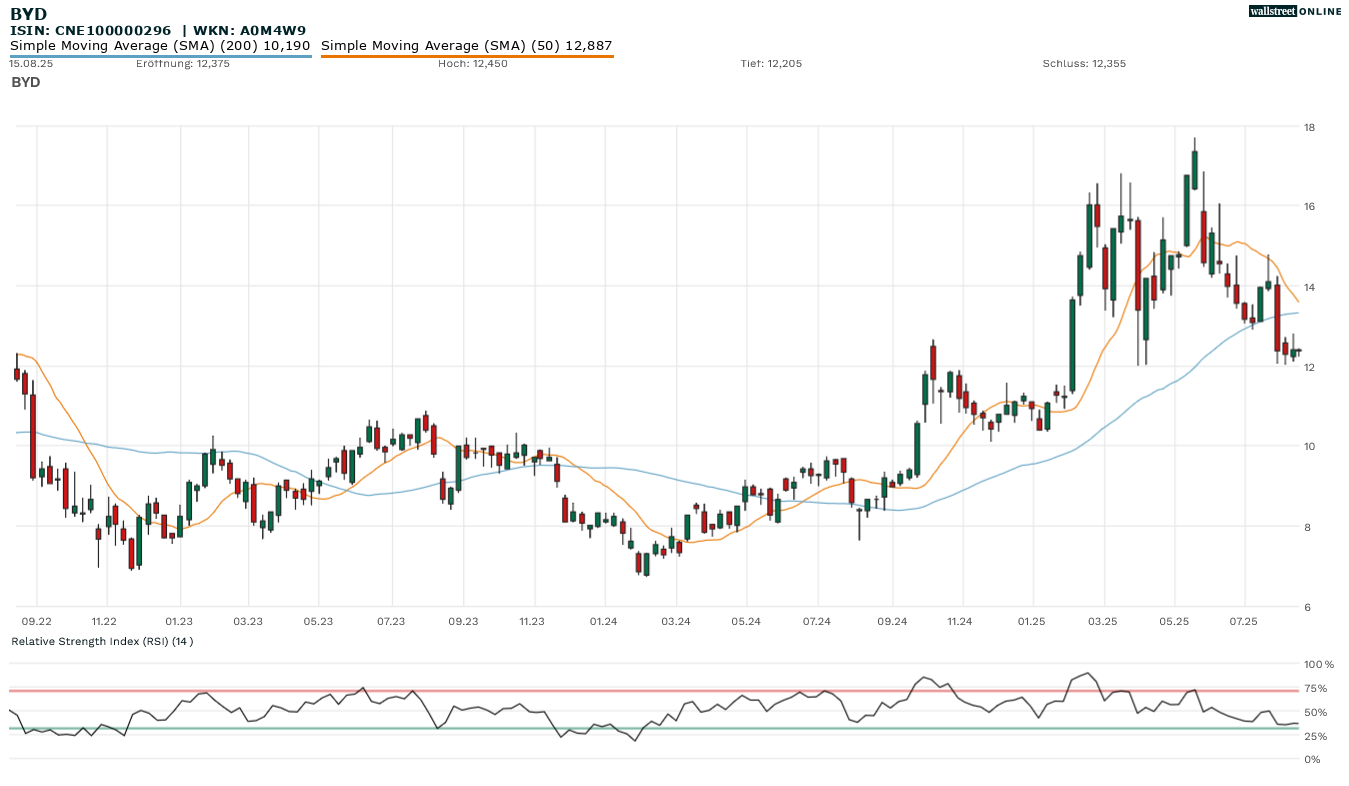The width and height of the screenshot is (1349, 786).
Task: Click the Eröffnung: 12,375 value
Action: [x=183, y=64]
